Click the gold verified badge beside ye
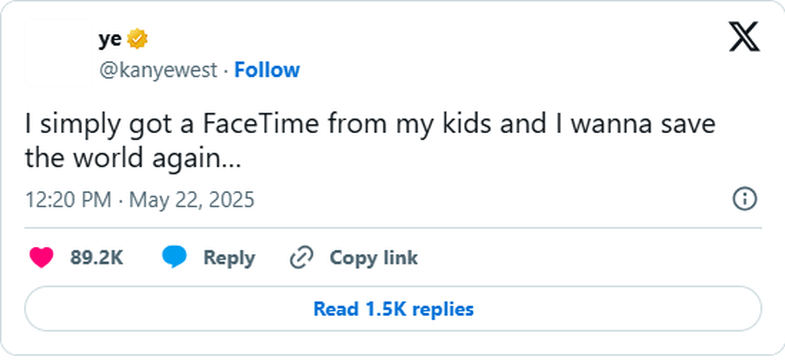 click(137, 39)
